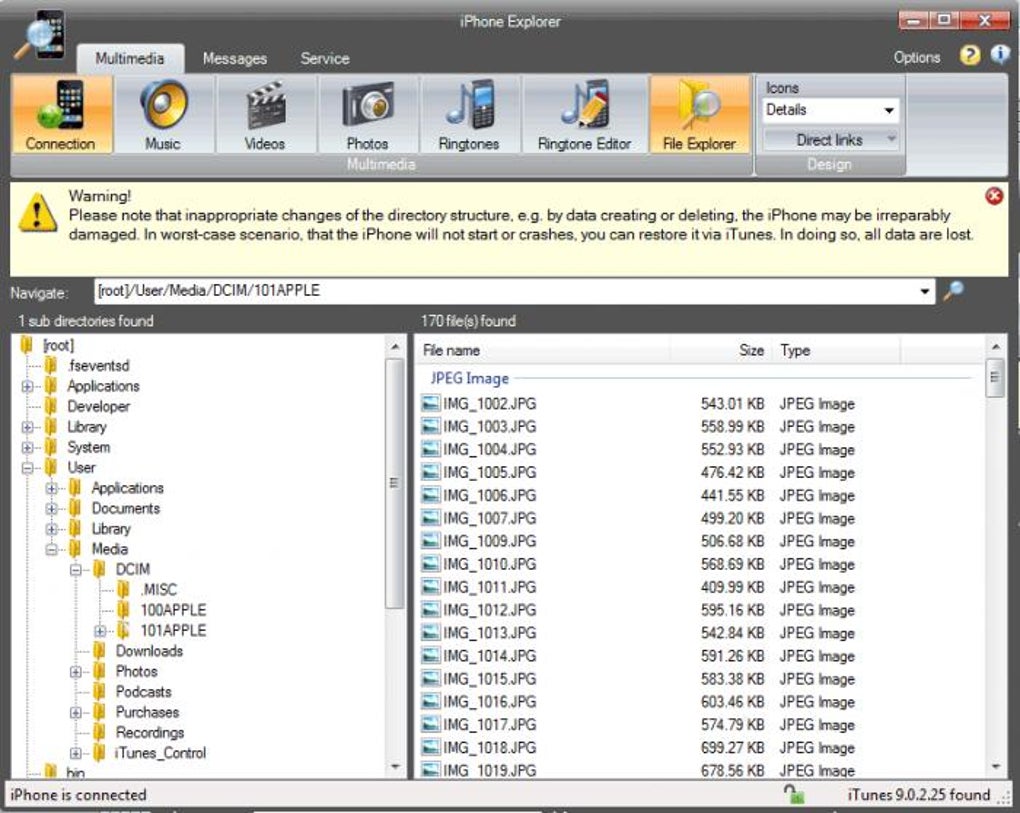1020x813 pixels.
Task: Expand the 101APPLE folder
Action: [x=100, y=631]
